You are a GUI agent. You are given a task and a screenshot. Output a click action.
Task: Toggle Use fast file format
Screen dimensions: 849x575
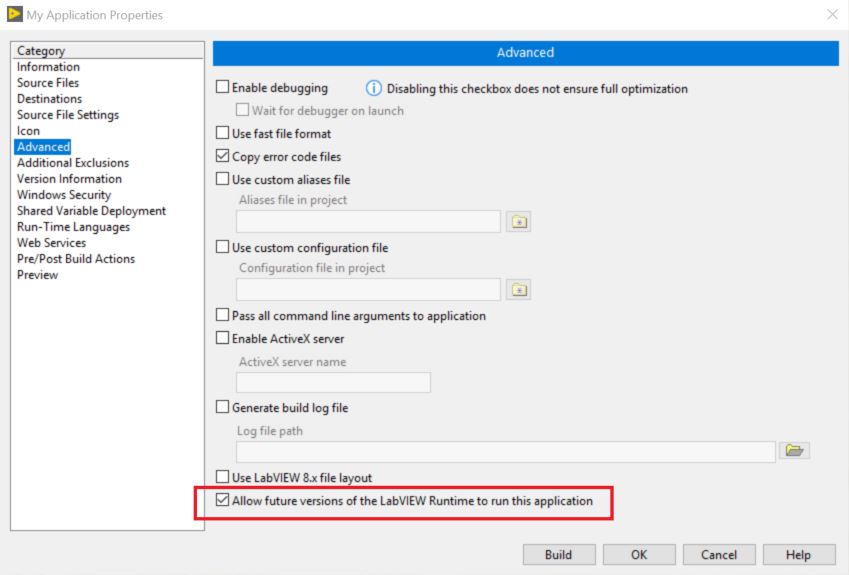tap(223, 133)
